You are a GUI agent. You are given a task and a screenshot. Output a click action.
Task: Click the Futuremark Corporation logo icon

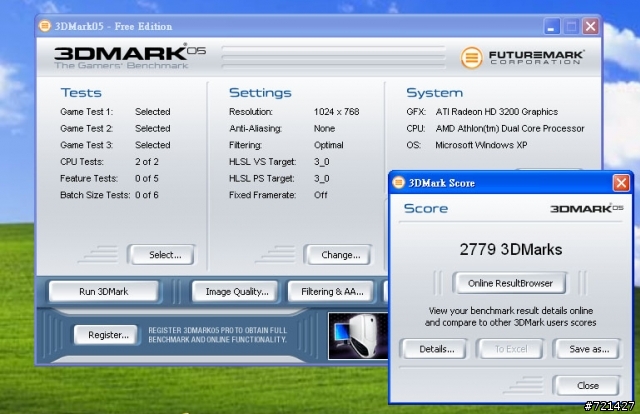(471, 58)
